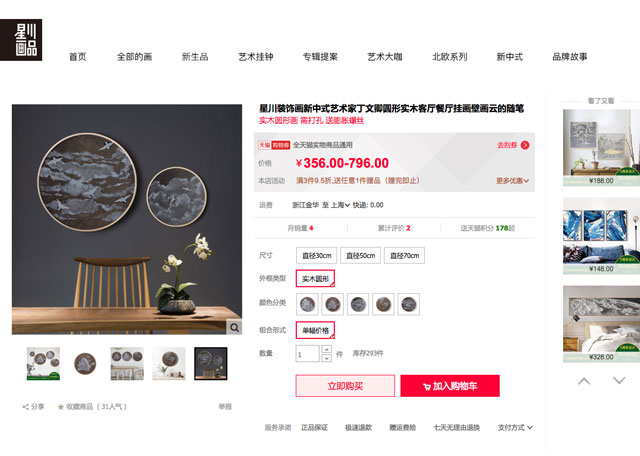Click the red arrow icon beside 去刮券

tap(525, 145)
